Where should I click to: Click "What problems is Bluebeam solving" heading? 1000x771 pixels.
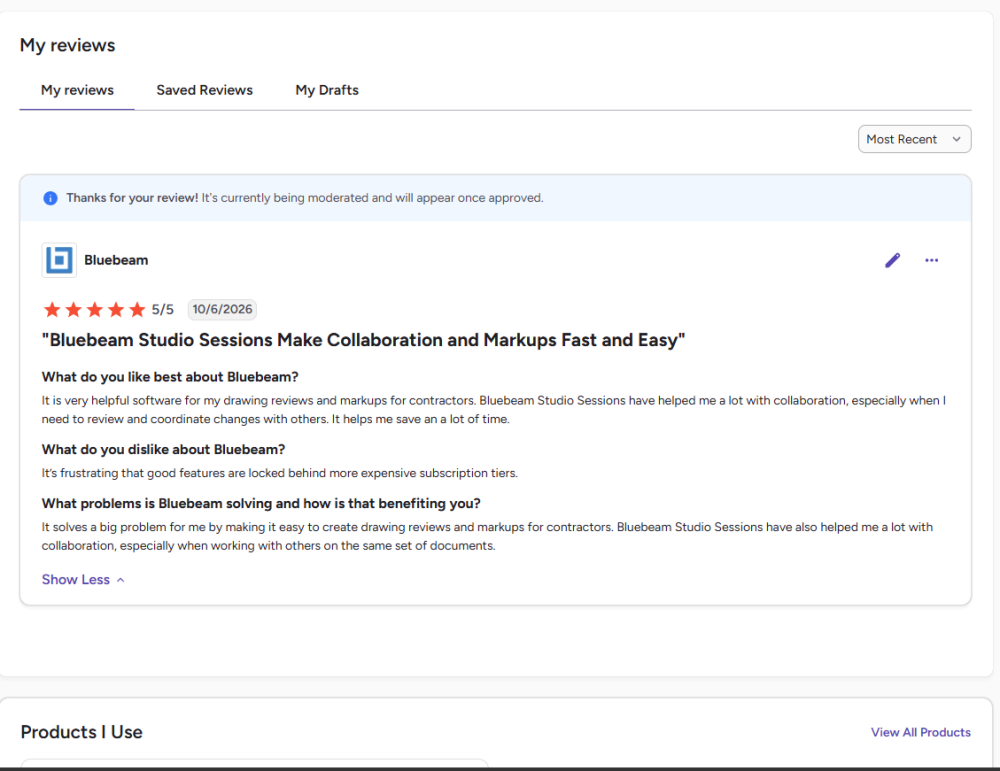tap(261, 504)
